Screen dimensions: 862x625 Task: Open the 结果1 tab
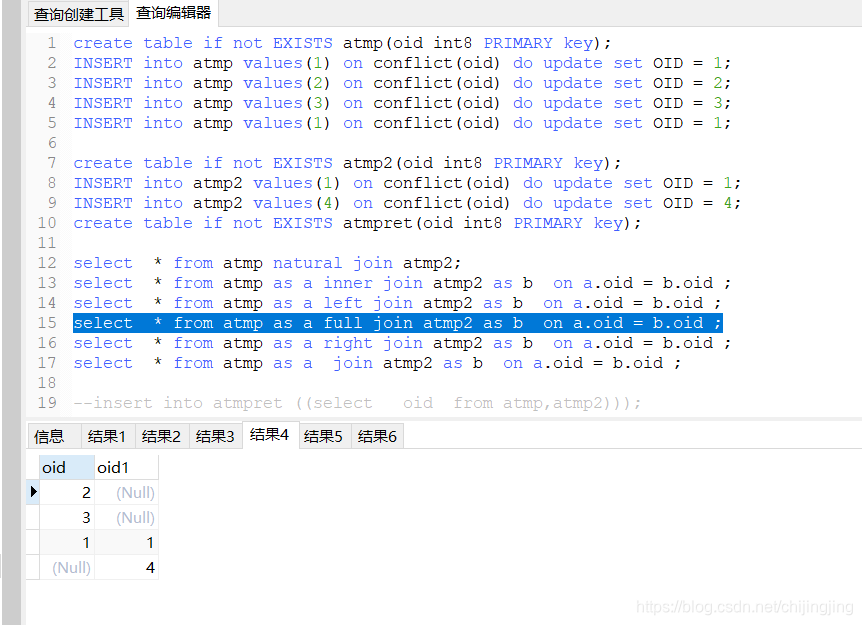pos(107,436)
